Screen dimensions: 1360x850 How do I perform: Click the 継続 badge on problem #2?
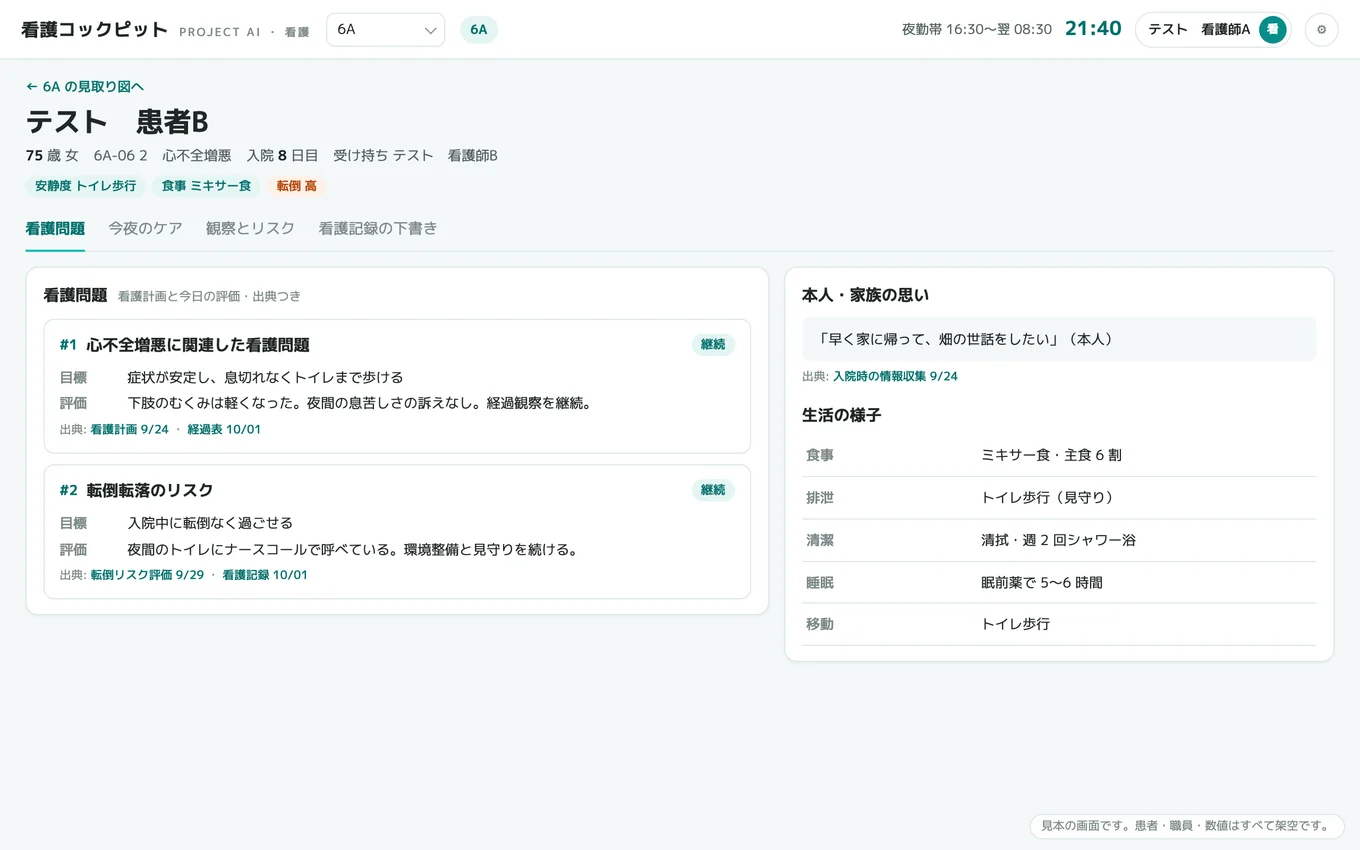click(x=713, y=491)
